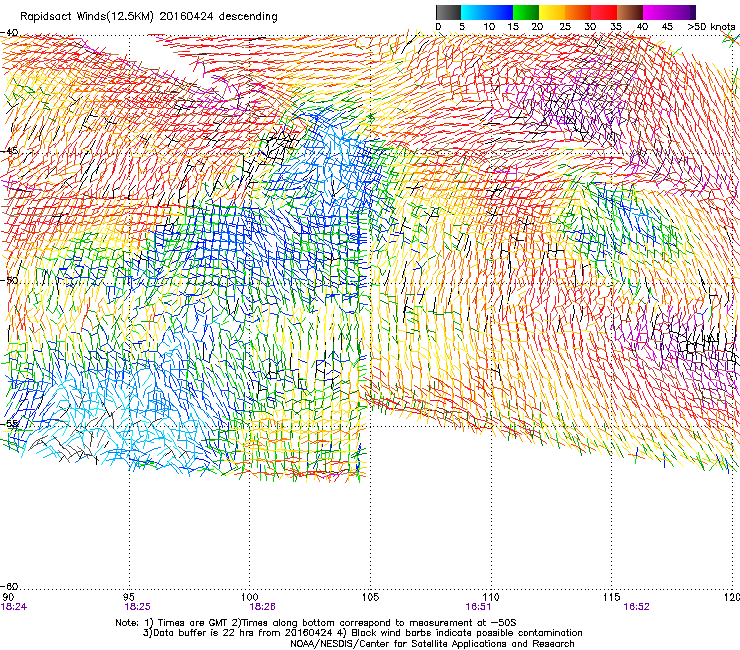Click the 16:52 measurement time label

[x=636, y=607]
